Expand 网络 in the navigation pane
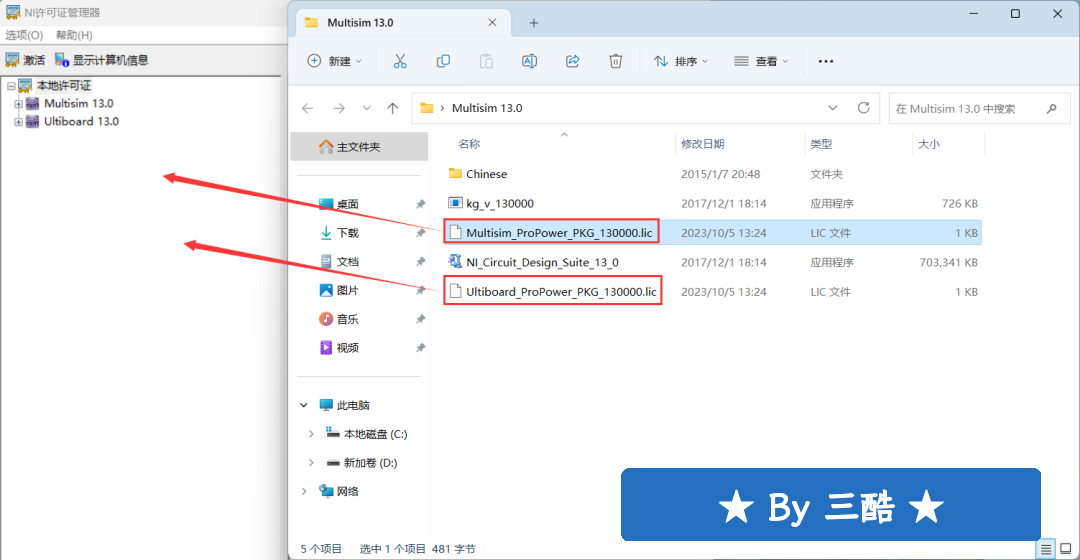This screenshot has width=1080, height=560. pyautogui.click(x=304, y=491)
